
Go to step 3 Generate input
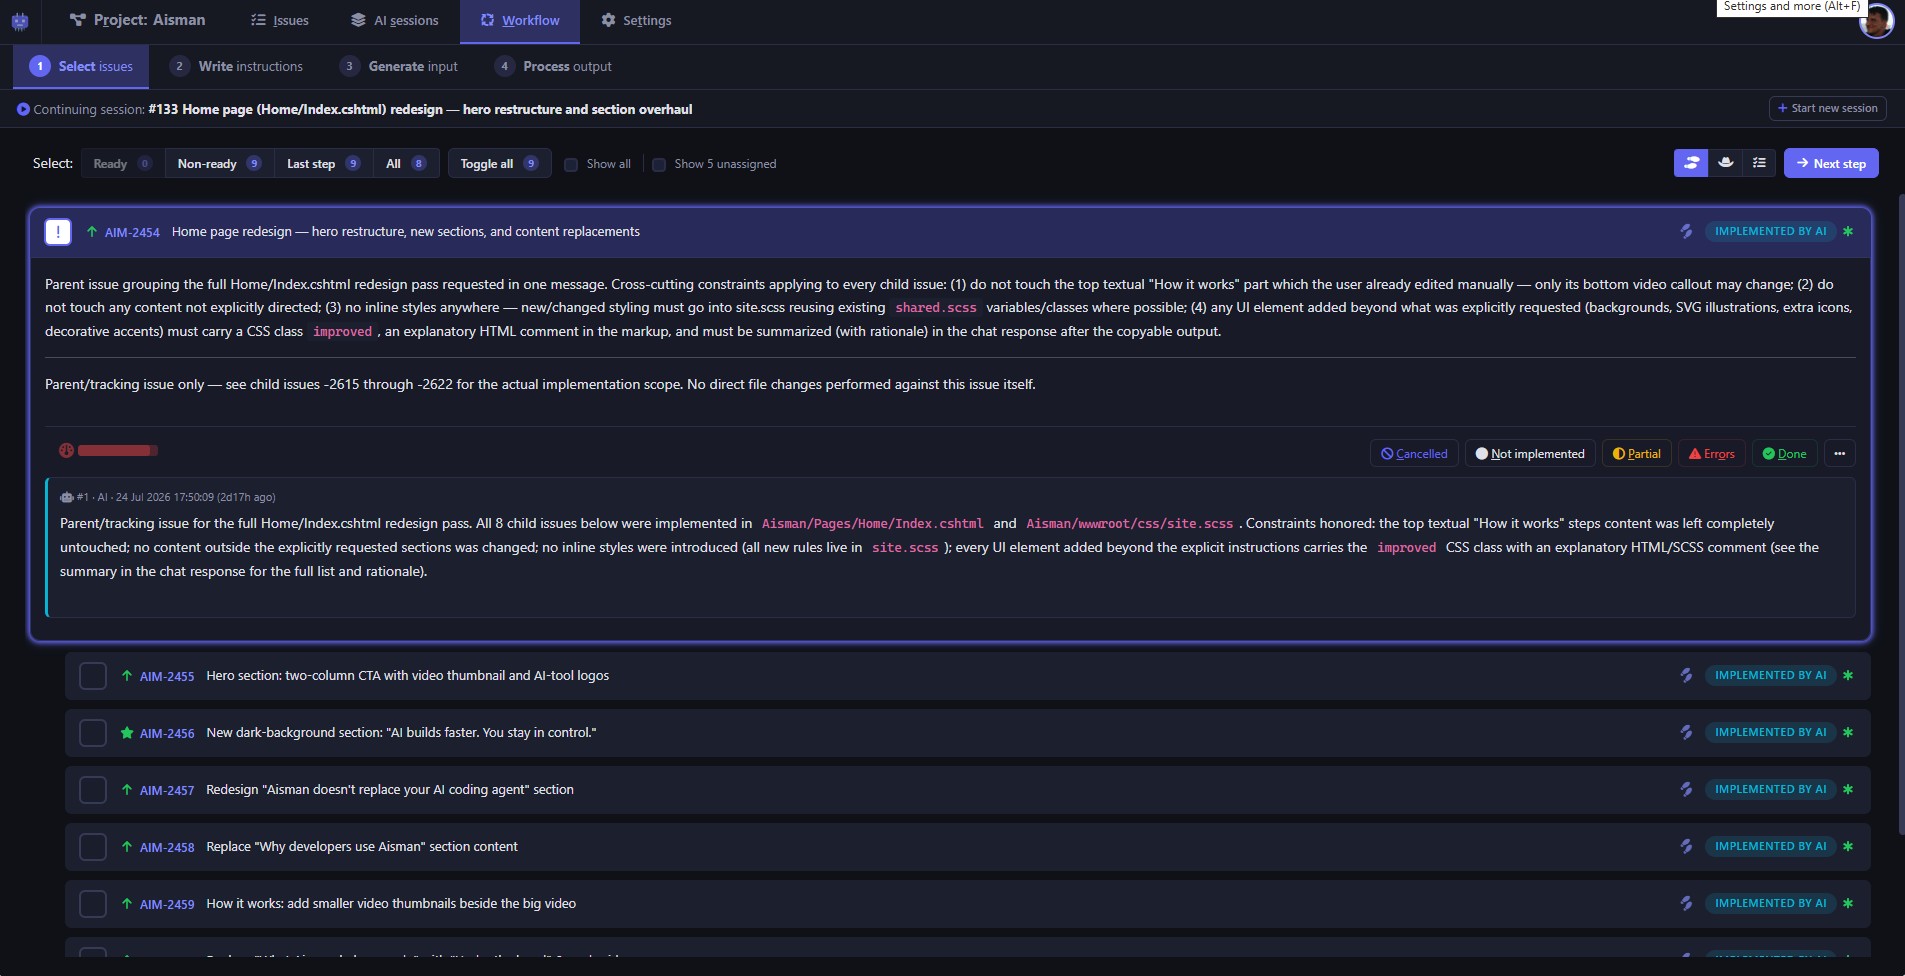(x=399, y=66)
